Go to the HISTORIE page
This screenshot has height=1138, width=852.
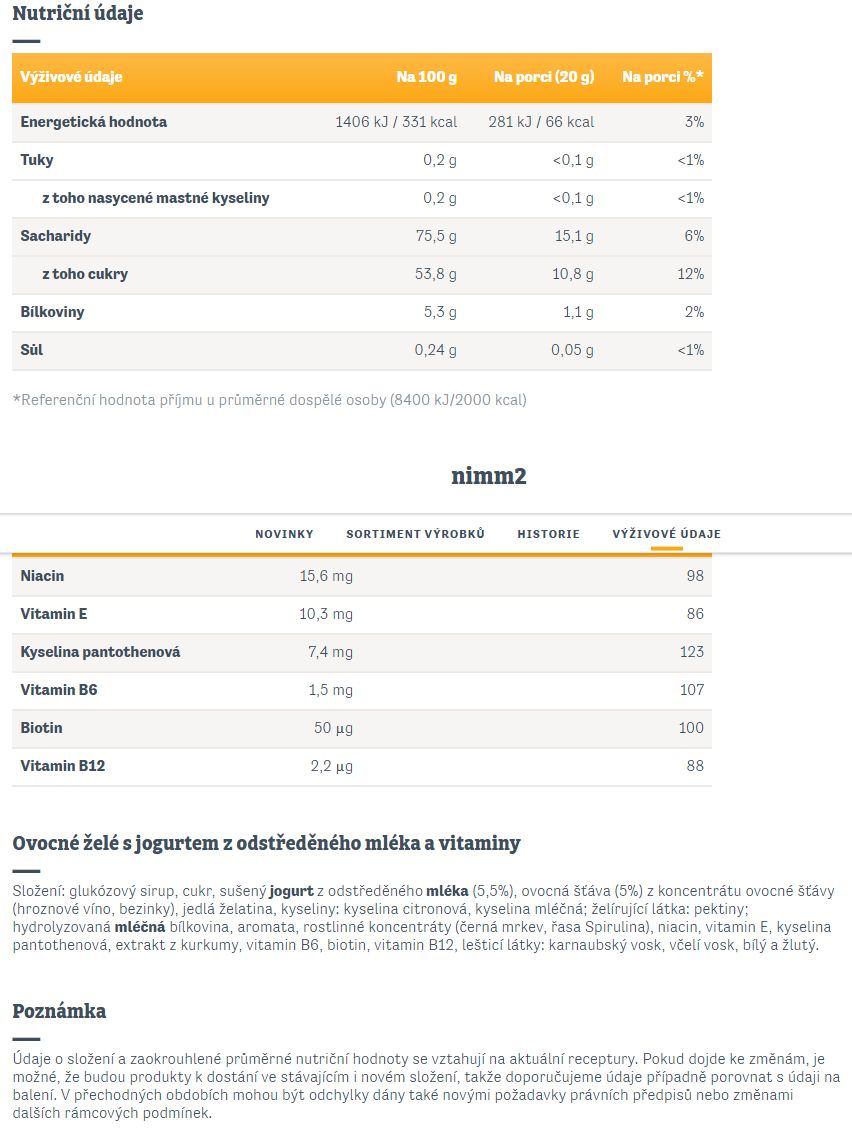tap(549, 534)
